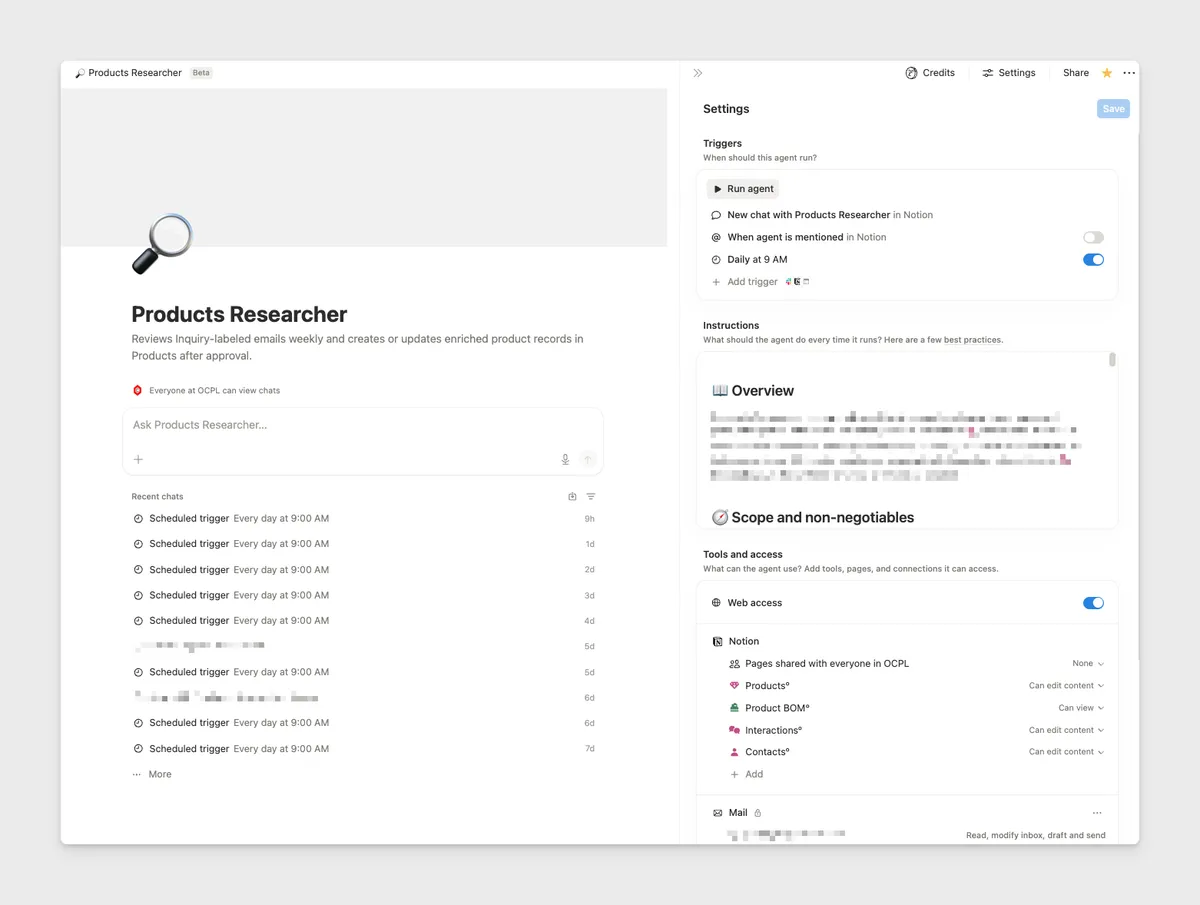The height and width of the screenshot is (905, 1200).
Task: Click the new chat icon beside Recent chats
Action: click(572, 497)
